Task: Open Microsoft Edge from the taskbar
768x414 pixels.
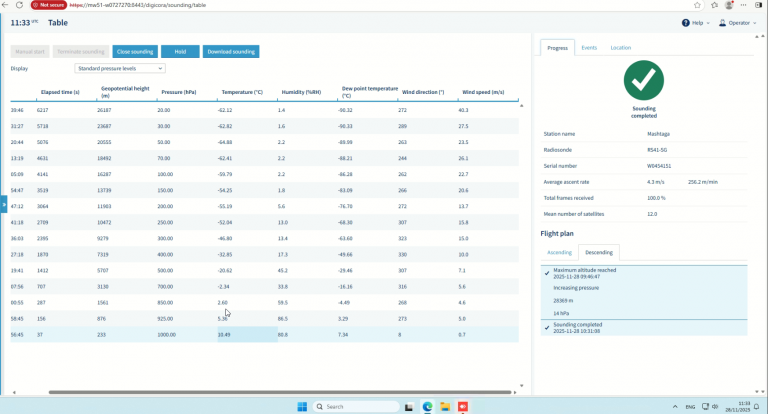Action: [x=427, y=407]
